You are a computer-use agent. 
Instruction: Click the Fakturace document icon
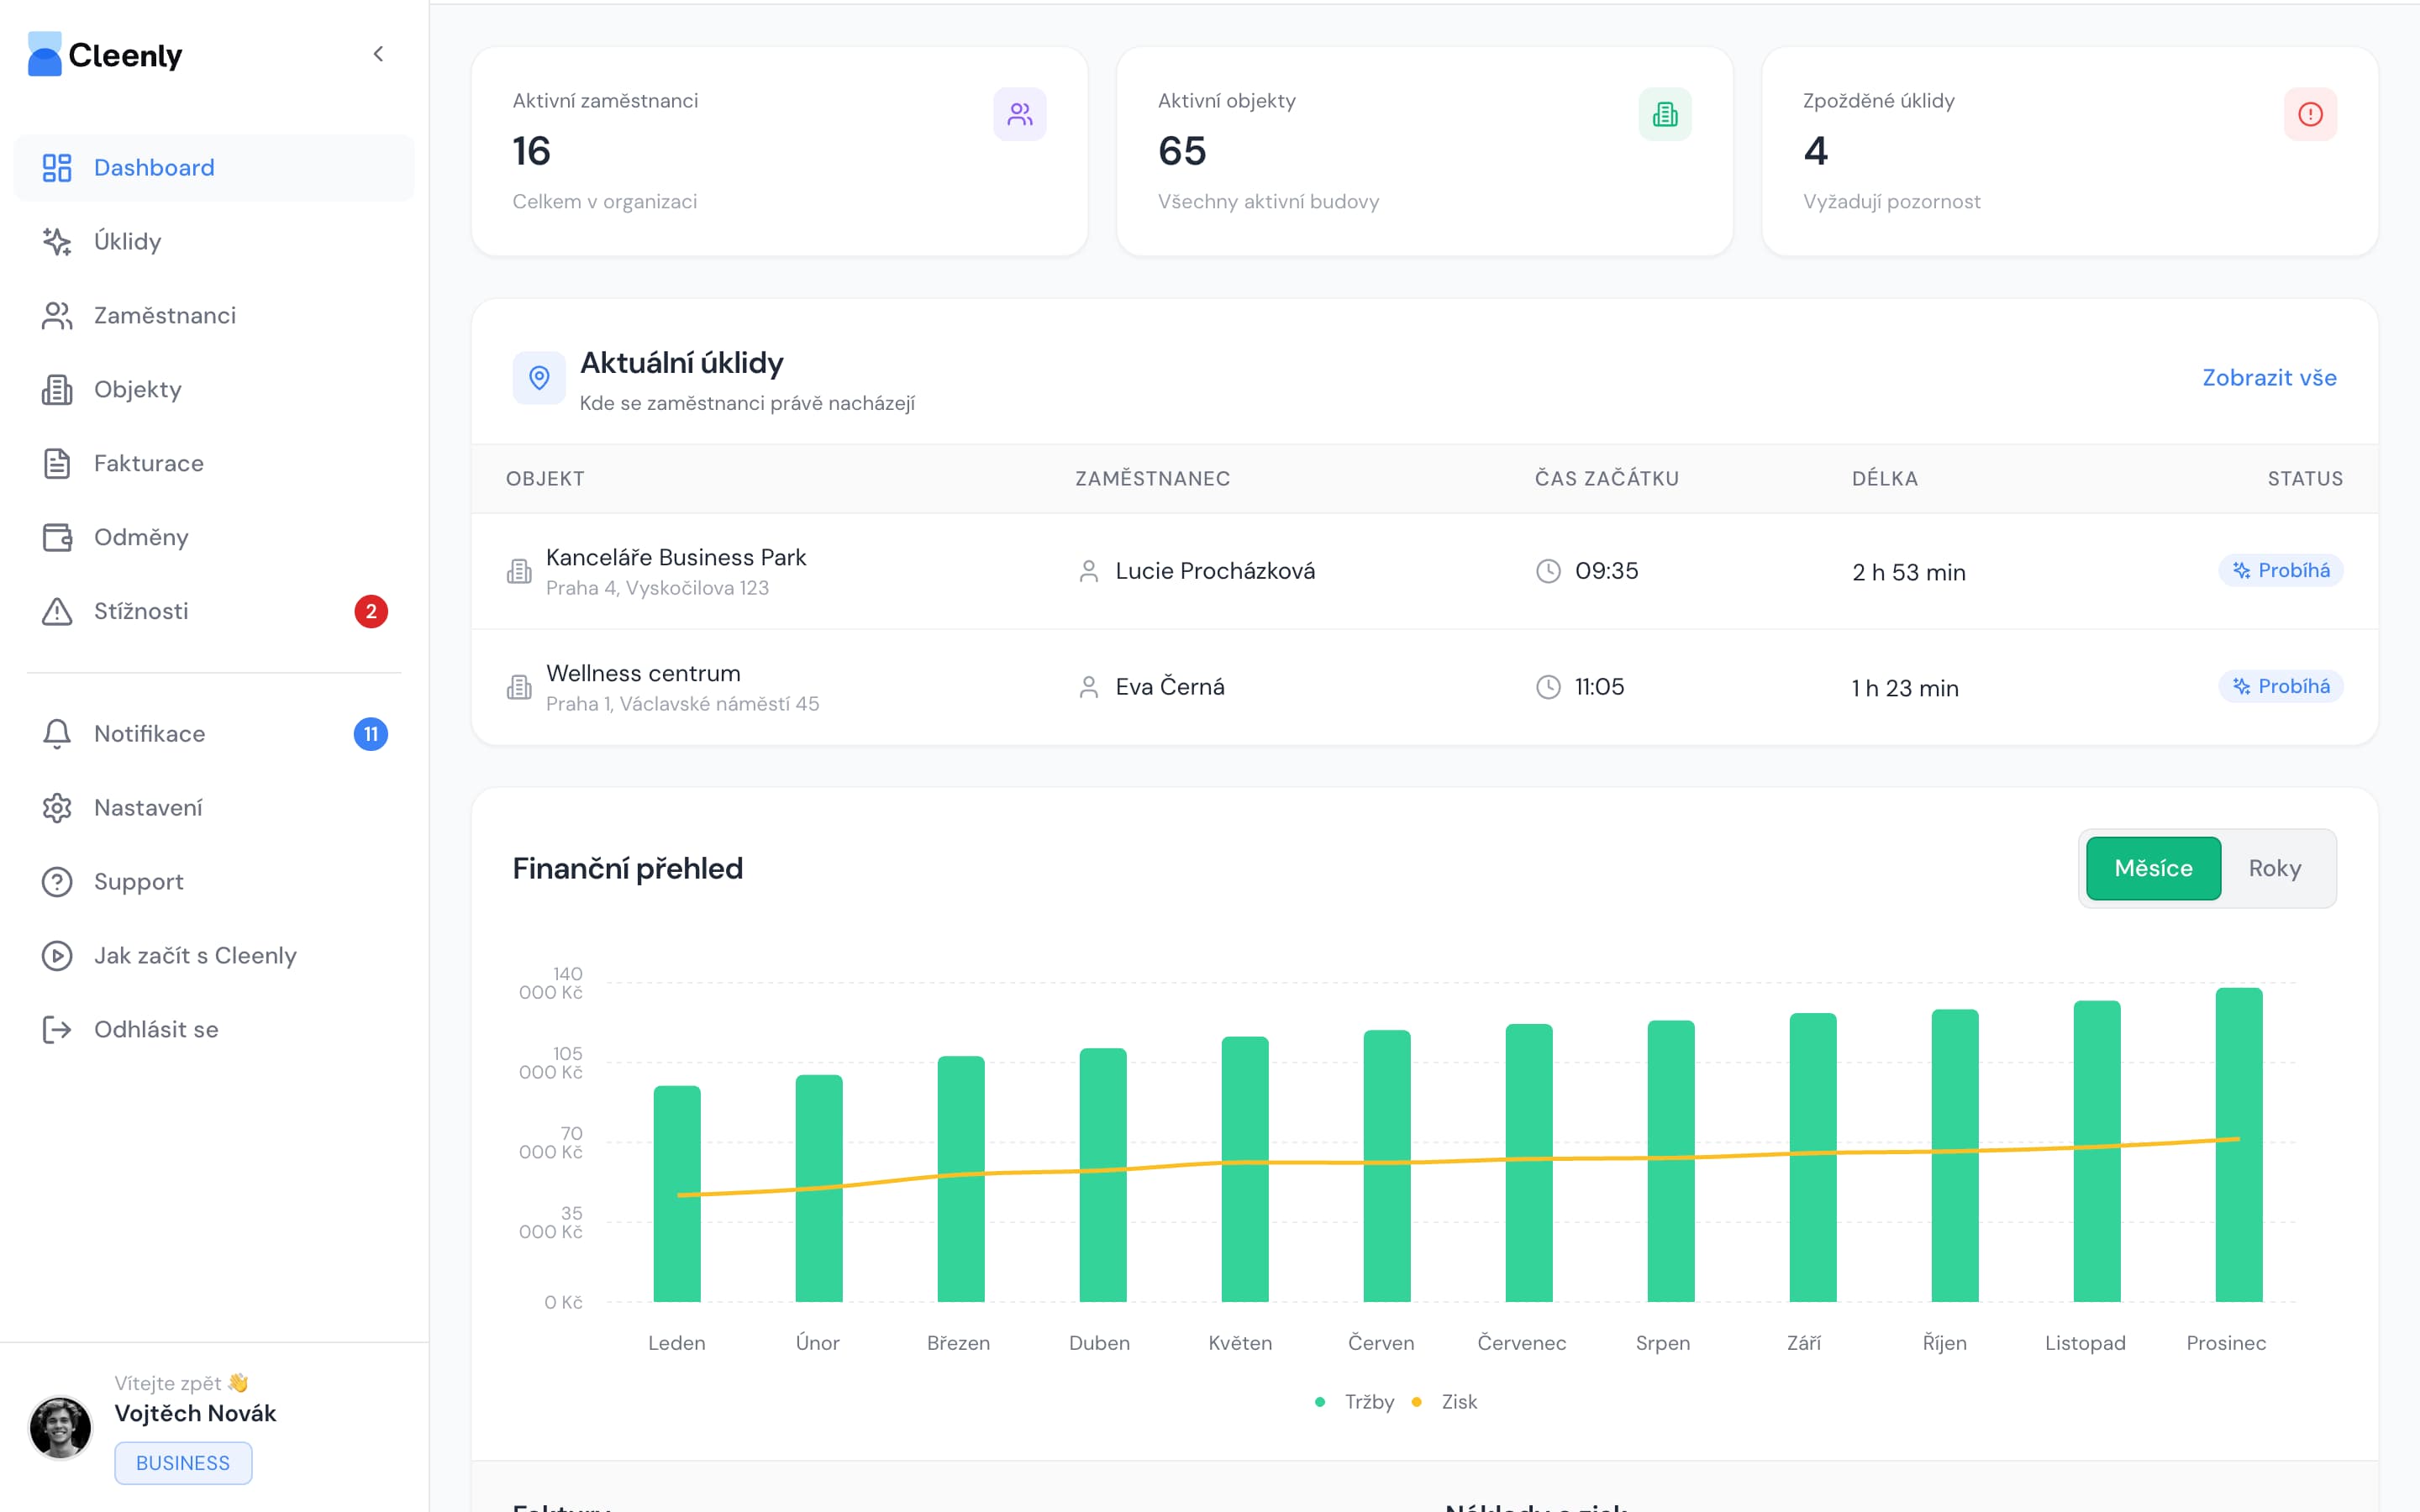click(57, 463)
